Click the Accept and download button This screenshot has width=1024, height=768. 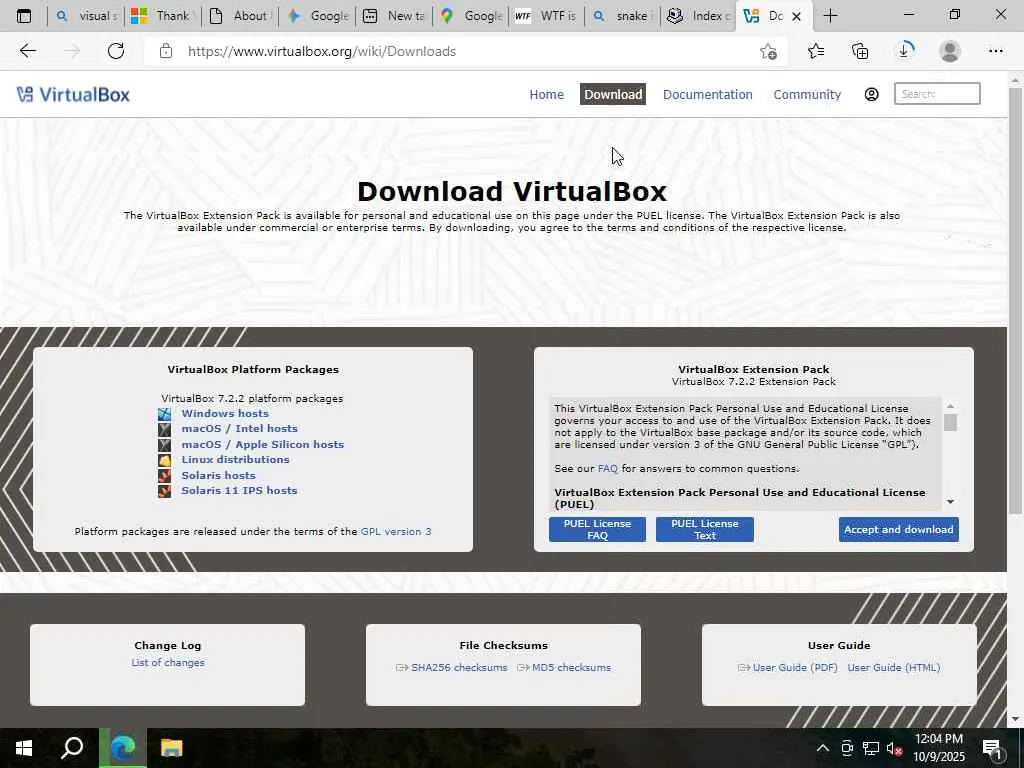899,530
